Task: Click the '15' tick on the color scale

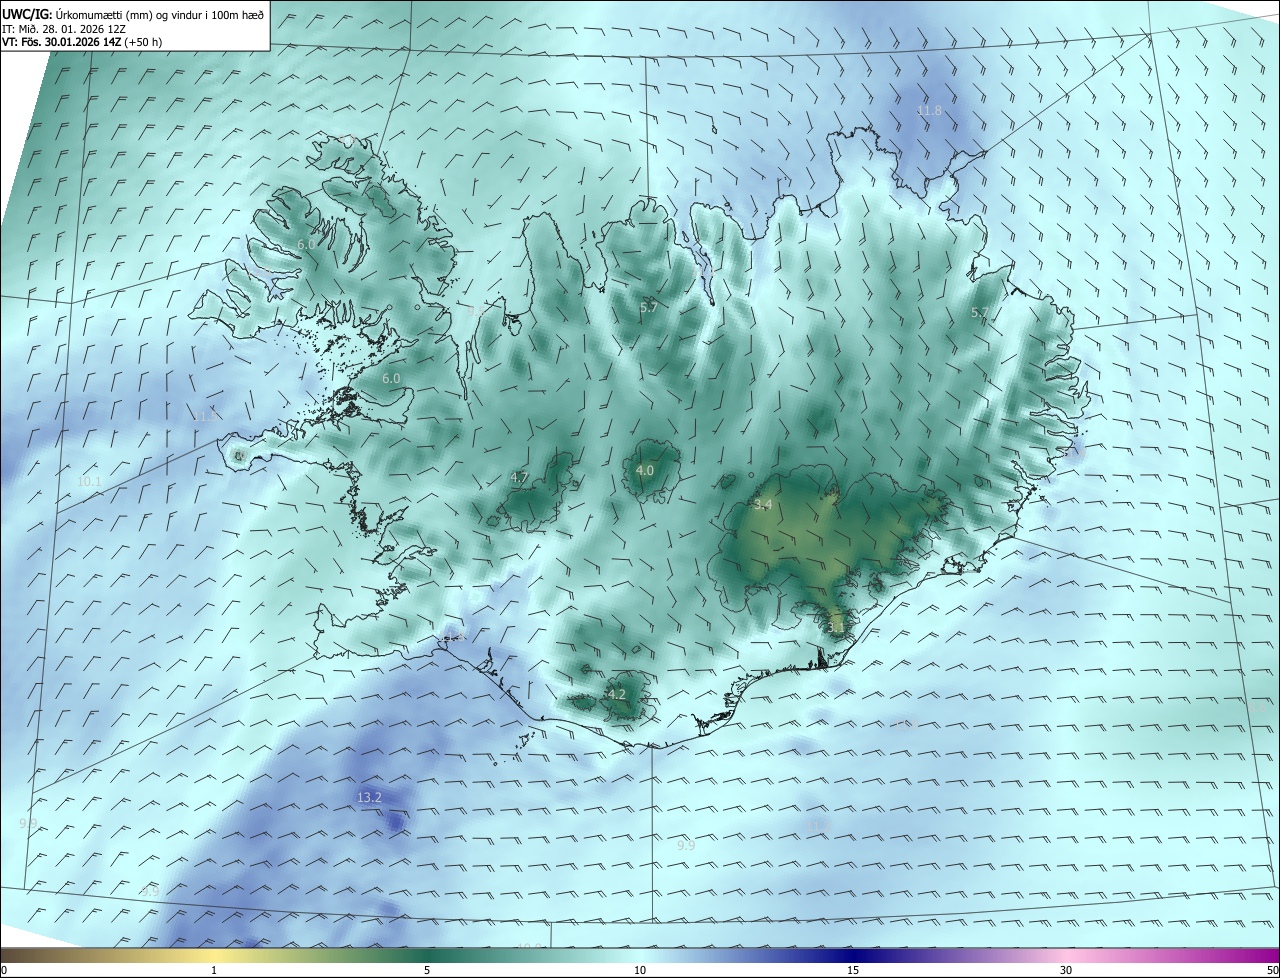Action: pos(853,971)
